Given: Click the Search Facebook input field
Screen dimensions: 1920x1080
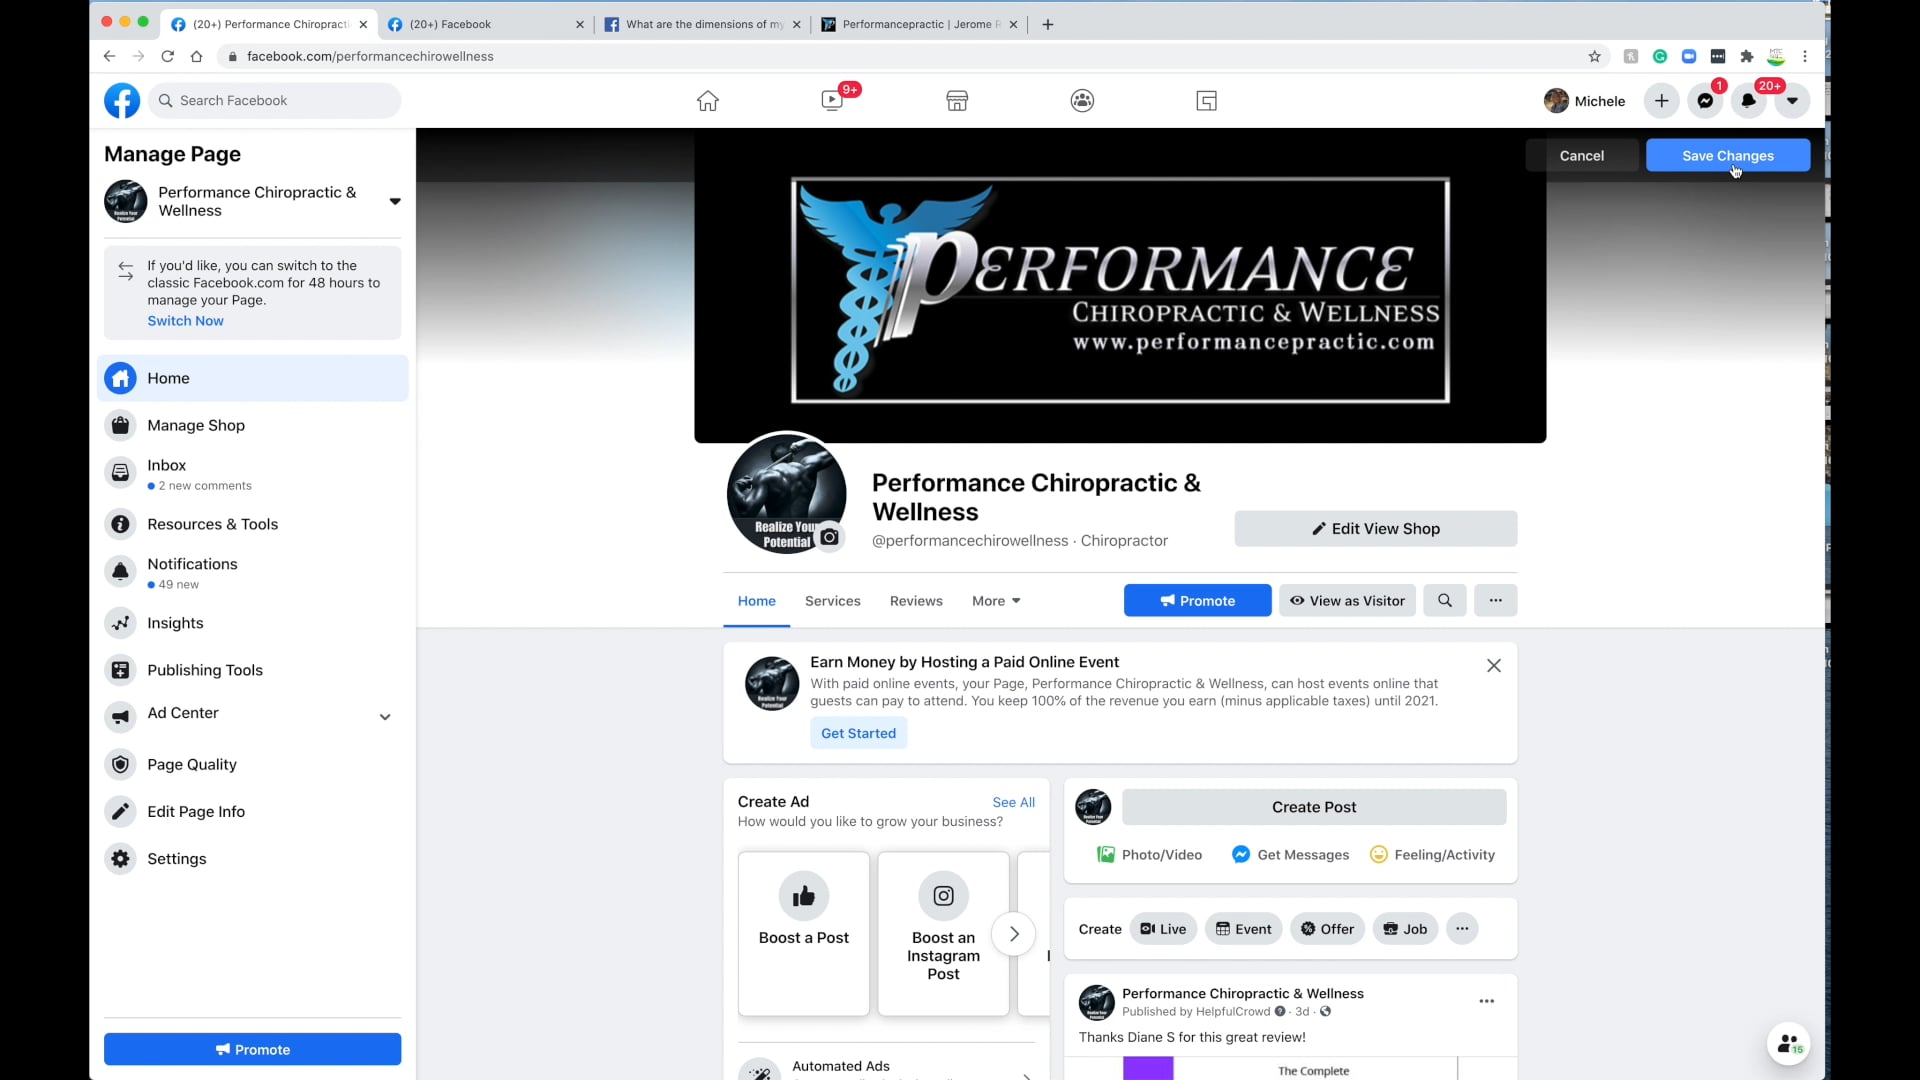Looking at the screenshot, I should (x=275, y=100).
